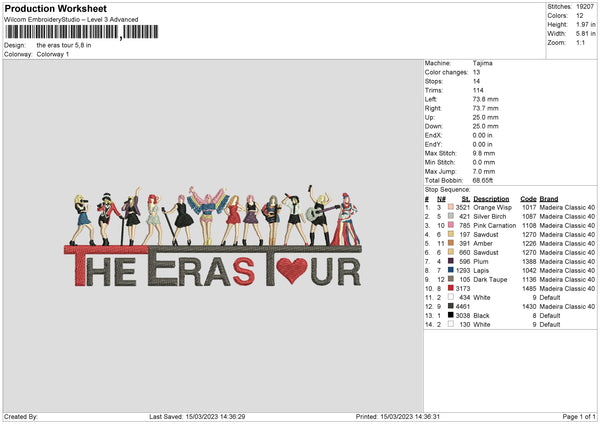The image size is (600, 424).
Task: Choose the Lapis blue color swatch
Action: tap(451, 271)
